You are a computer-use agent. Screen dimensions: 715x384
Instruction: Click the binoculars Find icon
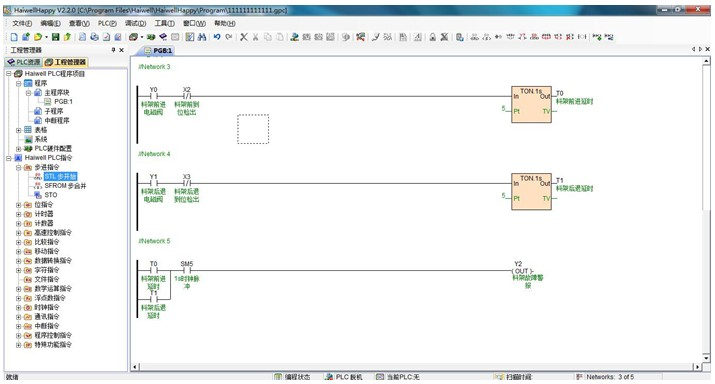[x=202, y=37]
